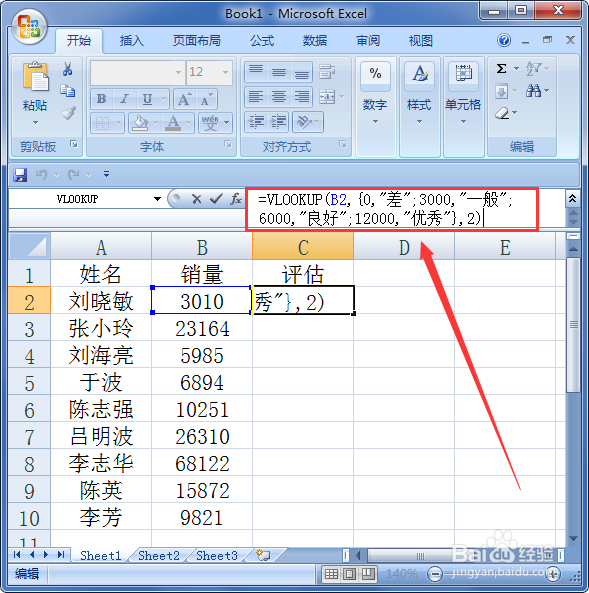Click the Grow Font icon
Image resolution: width=589 pixels, height=593 pixels.
[x=184, y=99]
